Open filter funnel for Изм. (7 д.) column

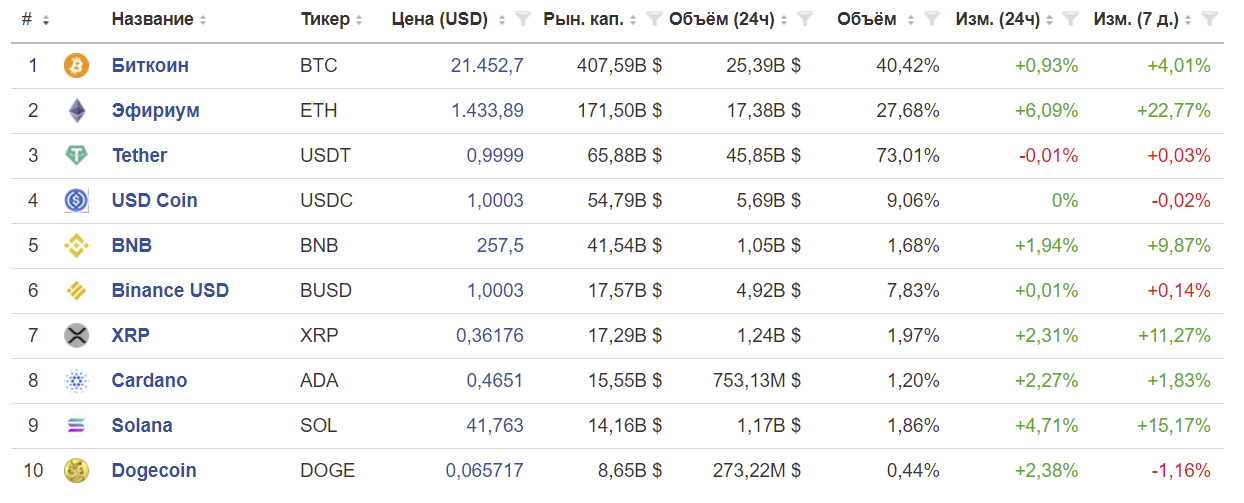[1210, 19]
